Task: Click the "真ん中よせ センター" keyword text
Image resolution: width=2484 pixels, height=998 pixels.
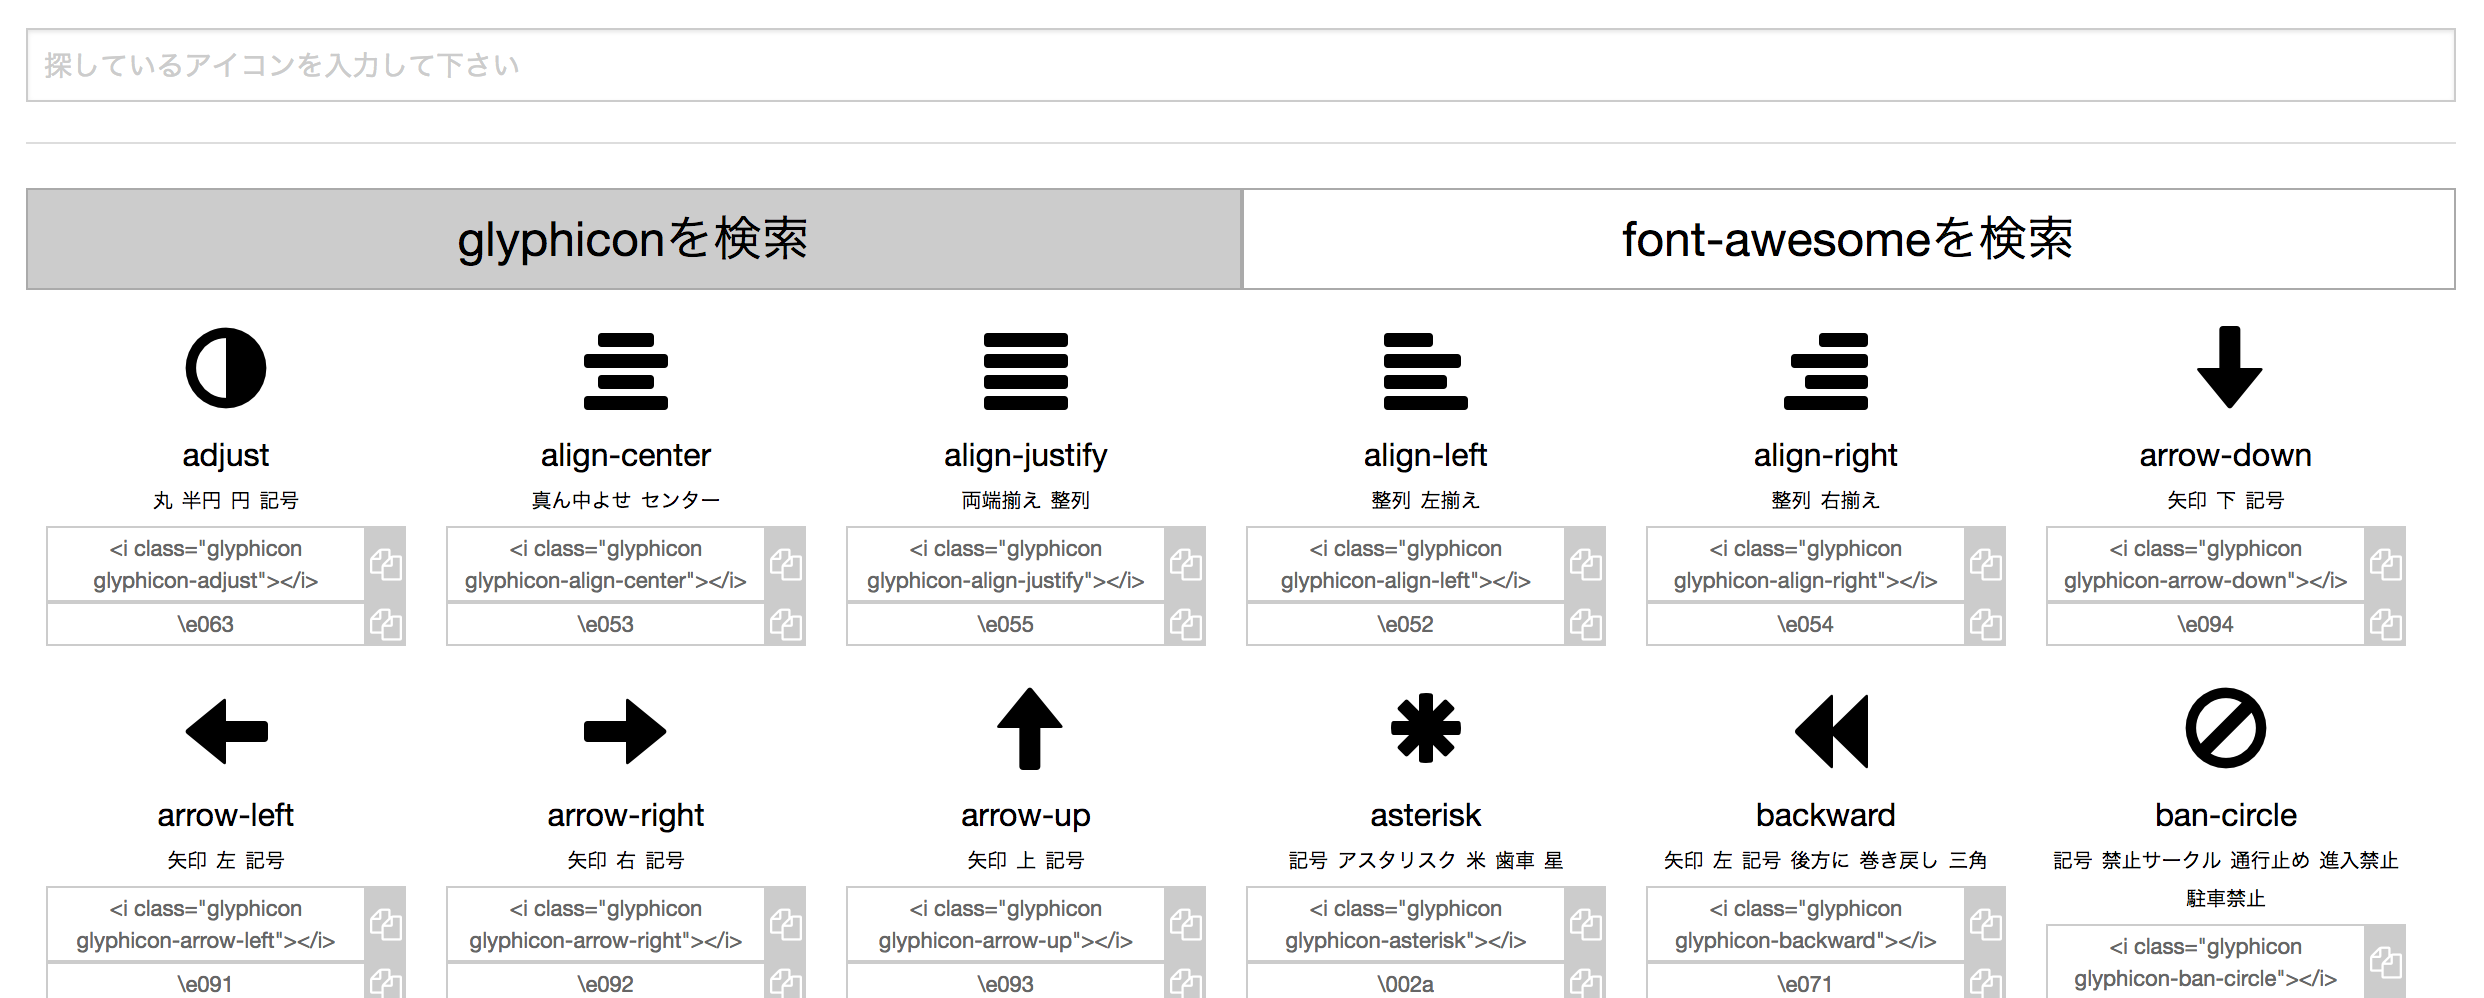Action: pyautogui.click(x=626, y=500)
